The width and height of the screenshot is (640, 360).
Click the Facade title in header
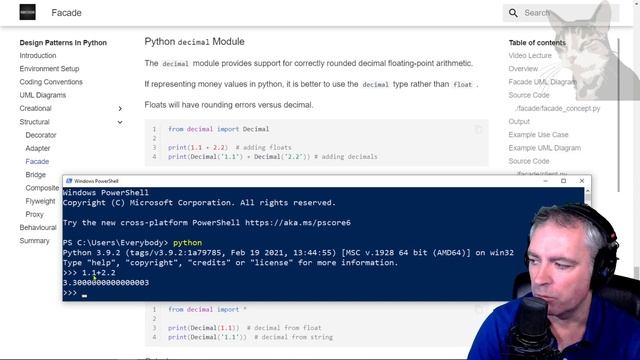(x=67, y=13)
